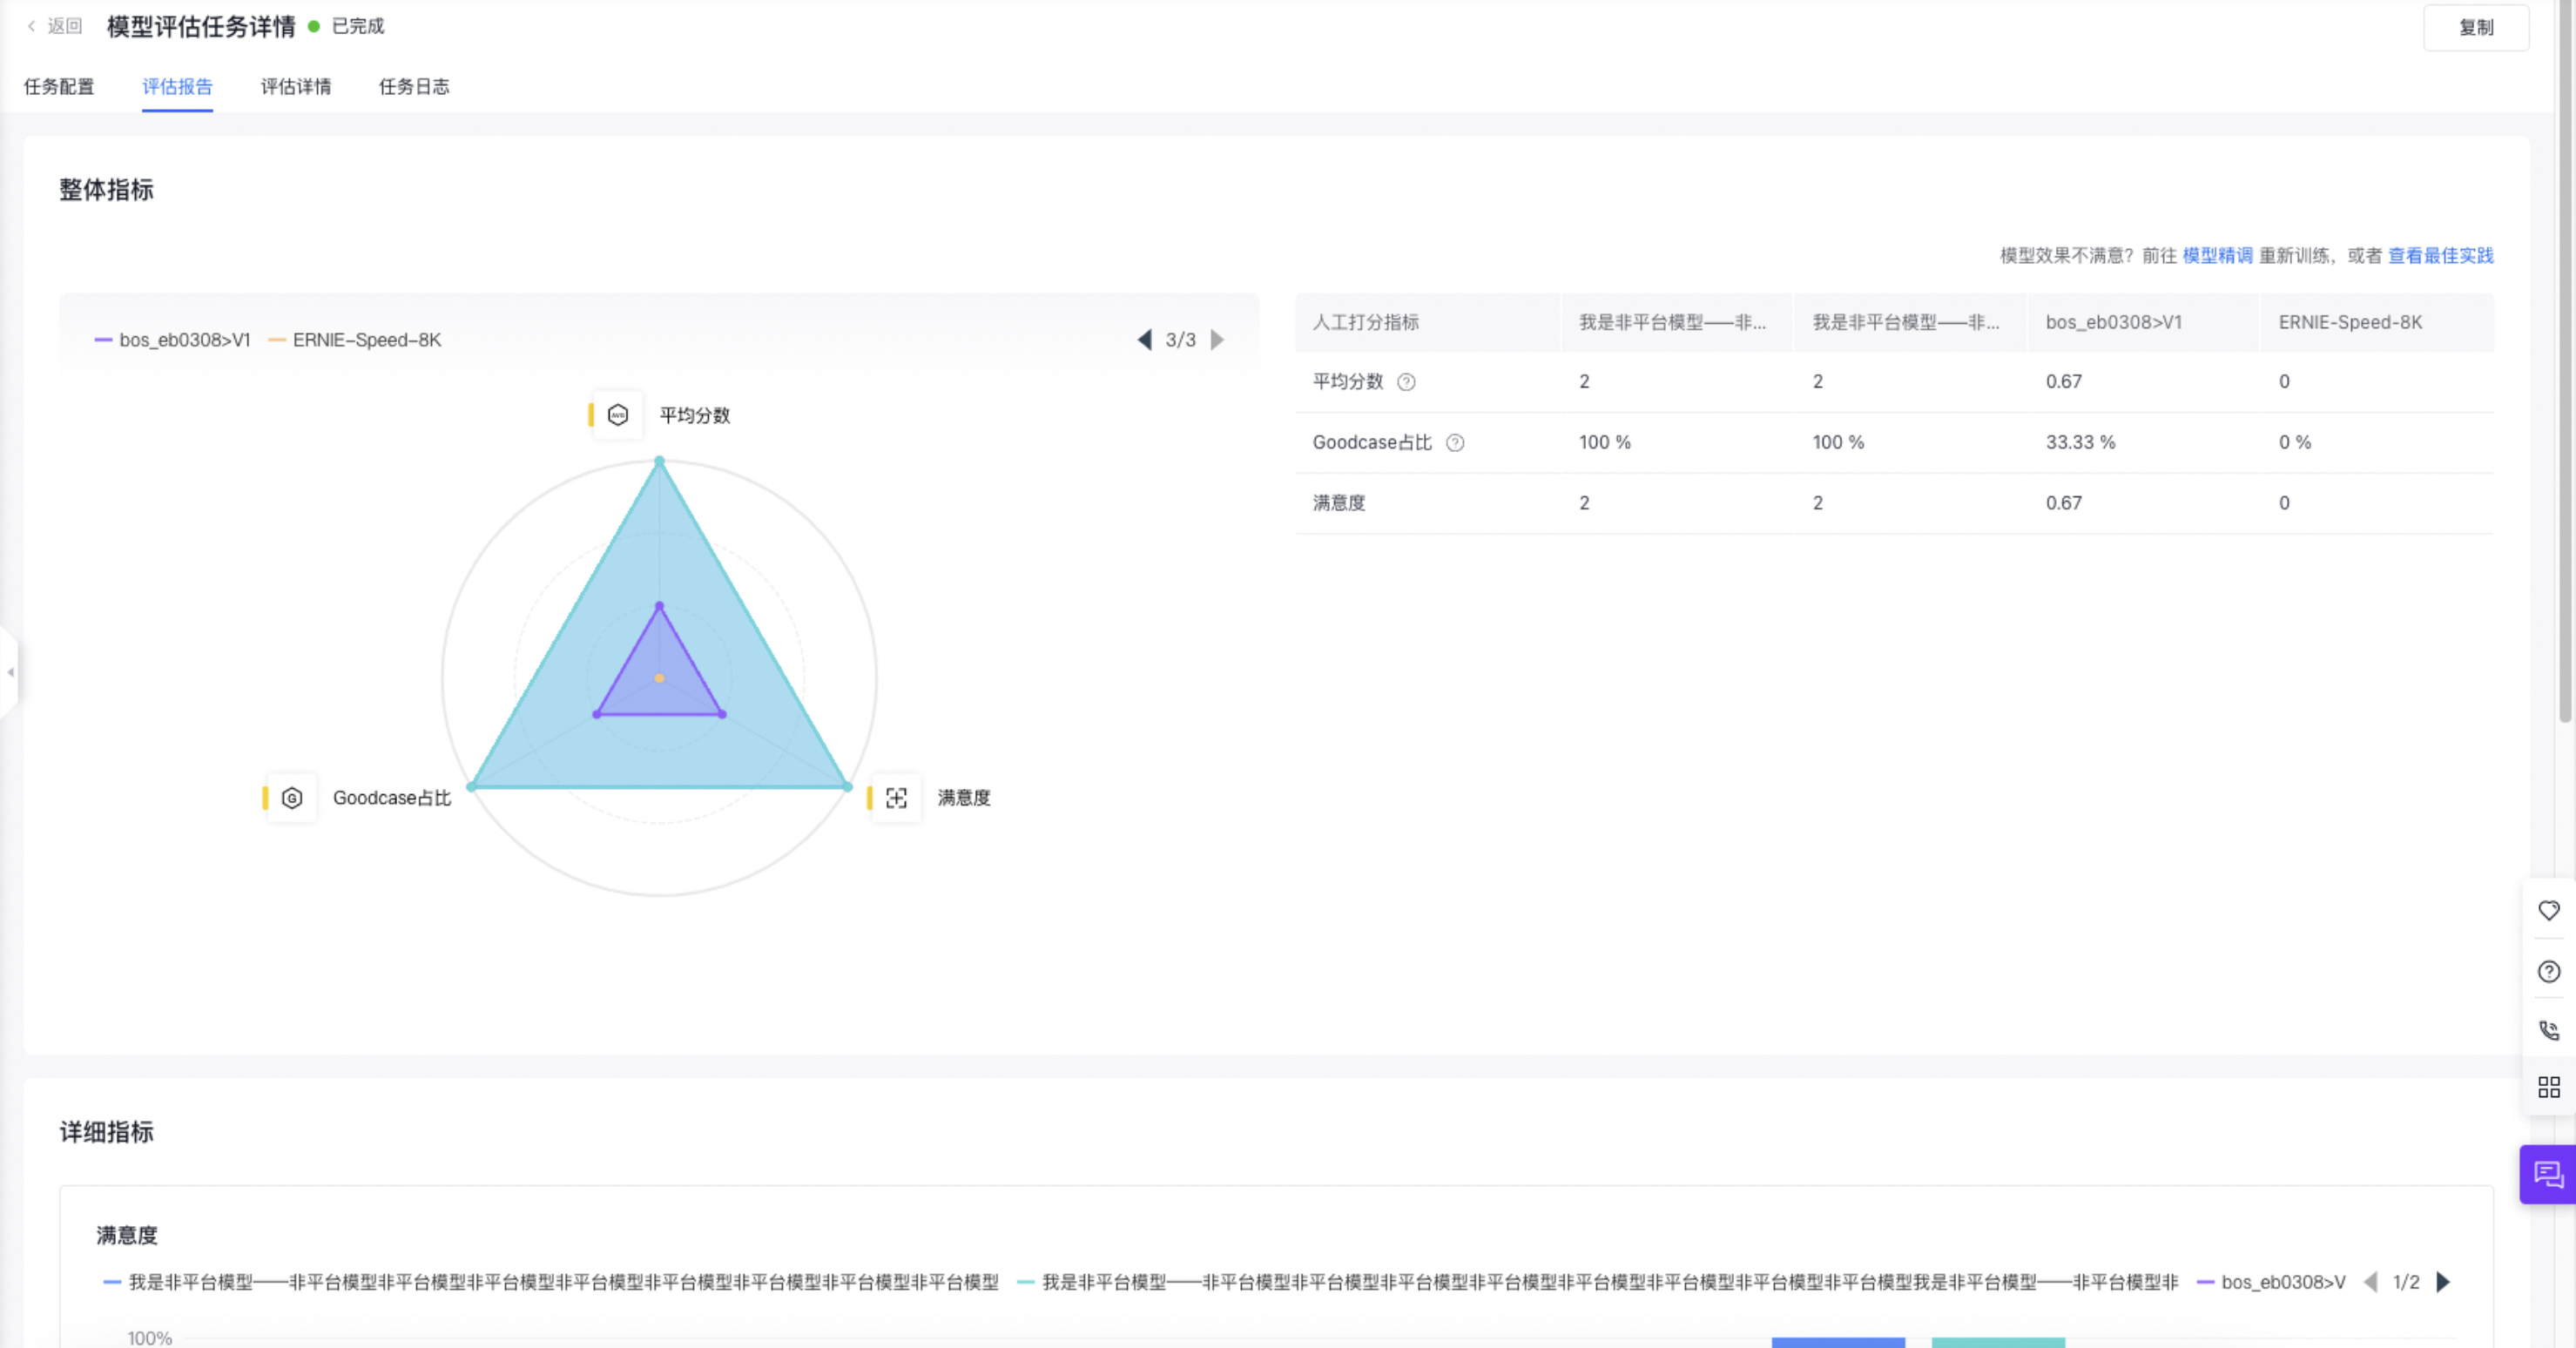Open the 任务日志 tab
The image size is (2576, 1348).
pos(414,87)
